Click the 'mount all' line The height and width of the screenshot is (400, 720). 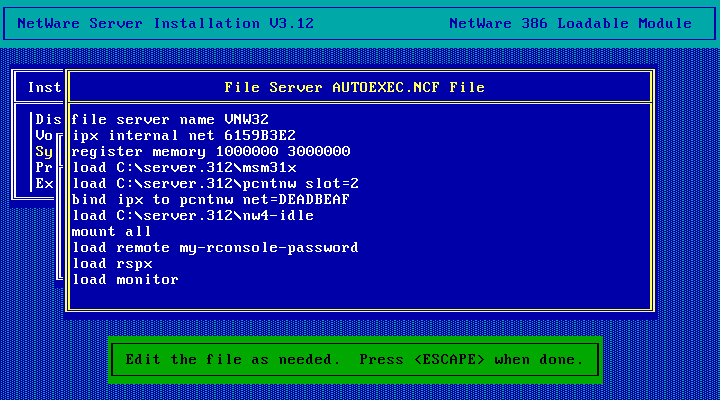pyautogui.click(x=111, y=231)
